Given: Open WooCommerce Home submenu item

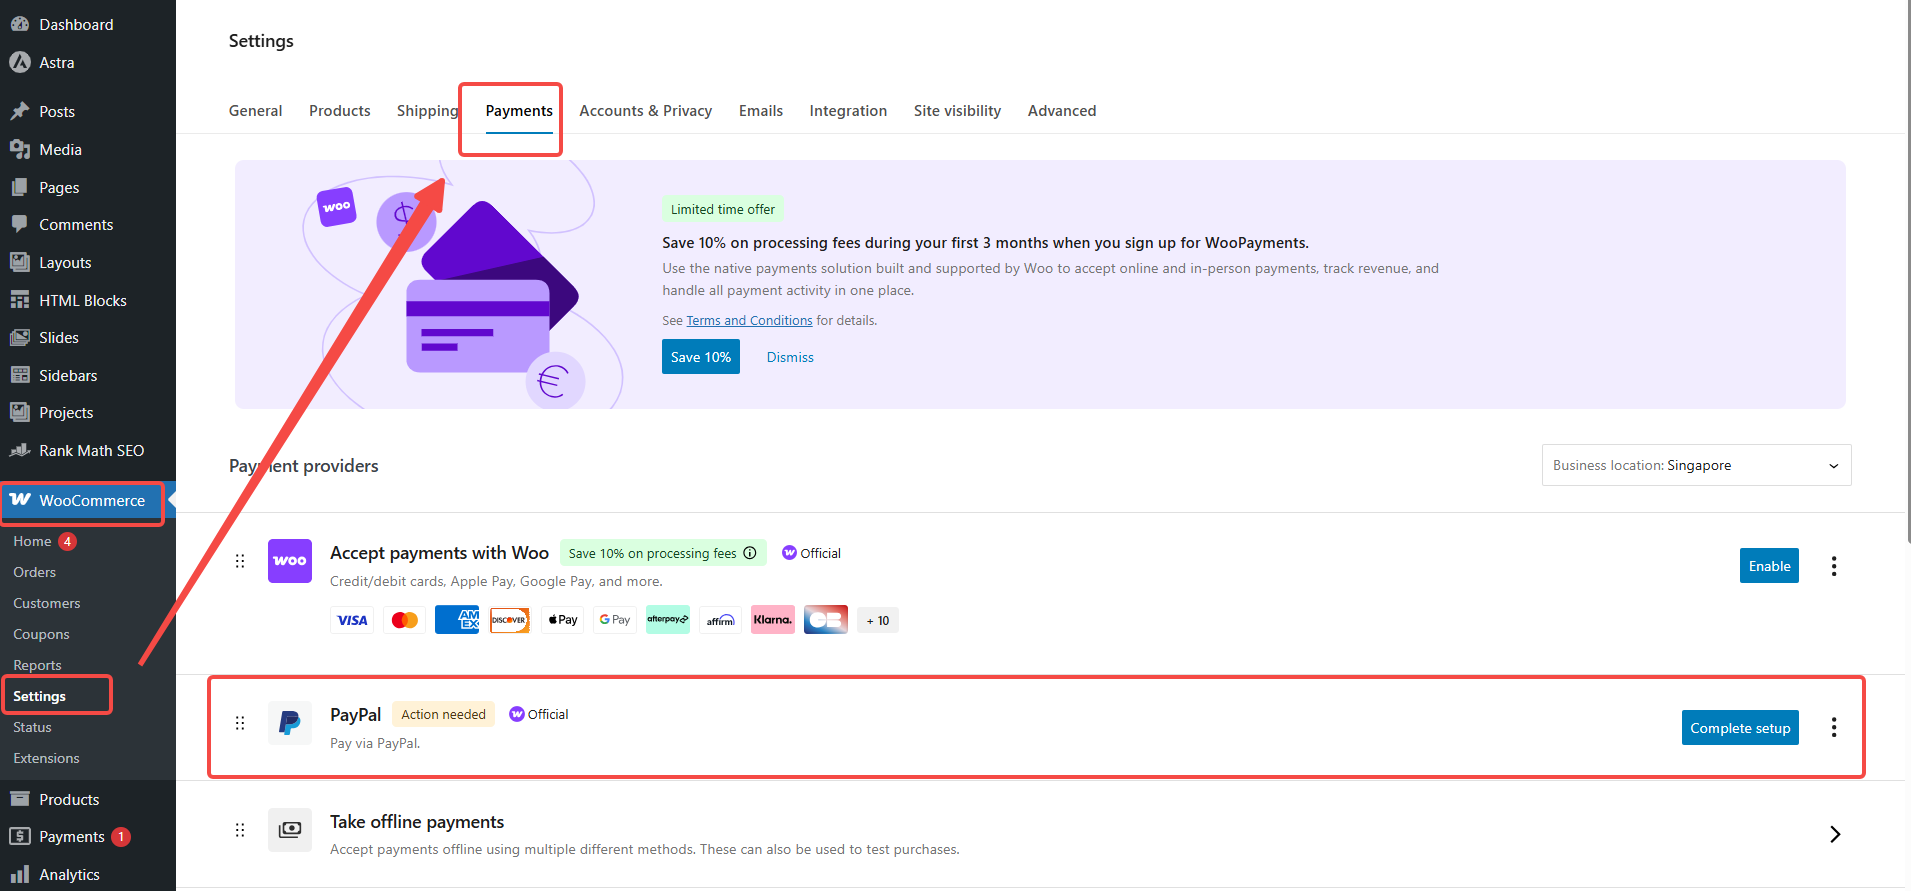Looking at the screenshot, I should (x=32, y=541).
